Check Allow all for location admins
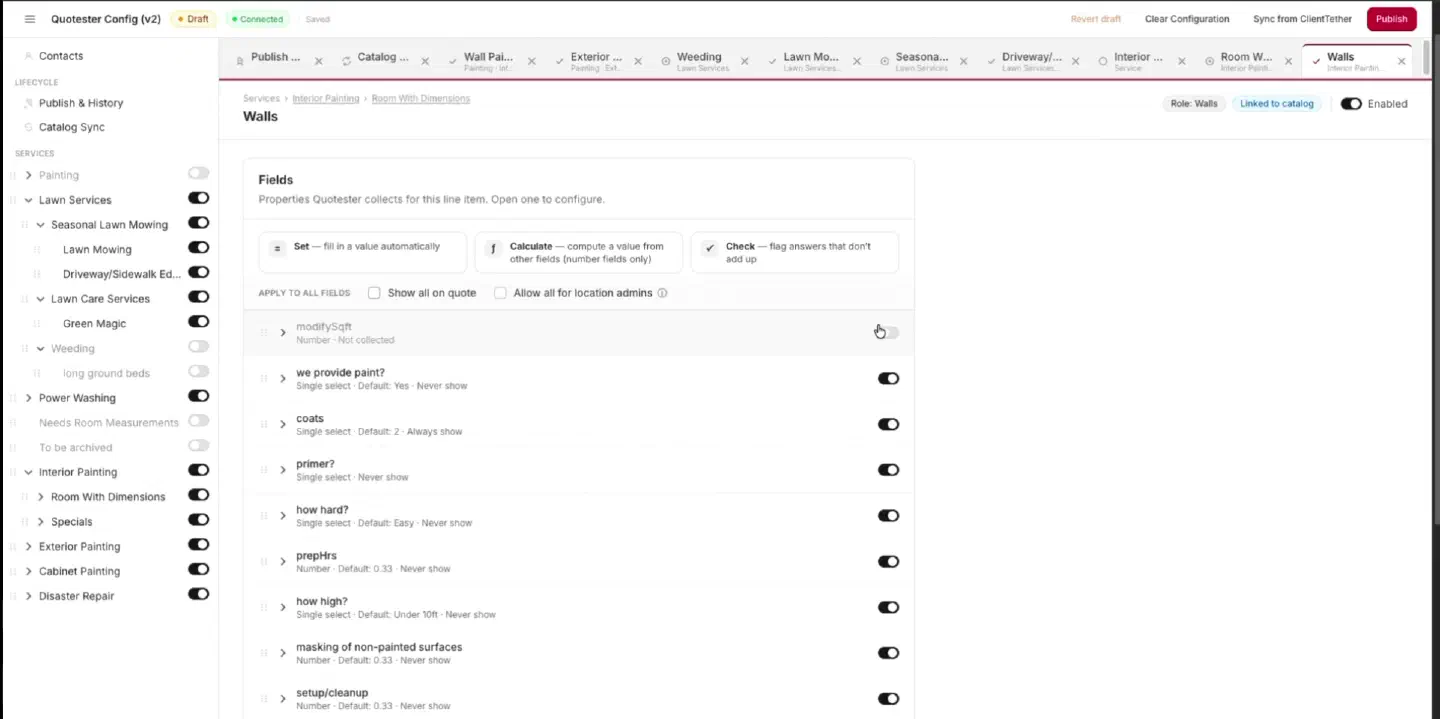Screen dimensions: 1440x719 point(500,293)
